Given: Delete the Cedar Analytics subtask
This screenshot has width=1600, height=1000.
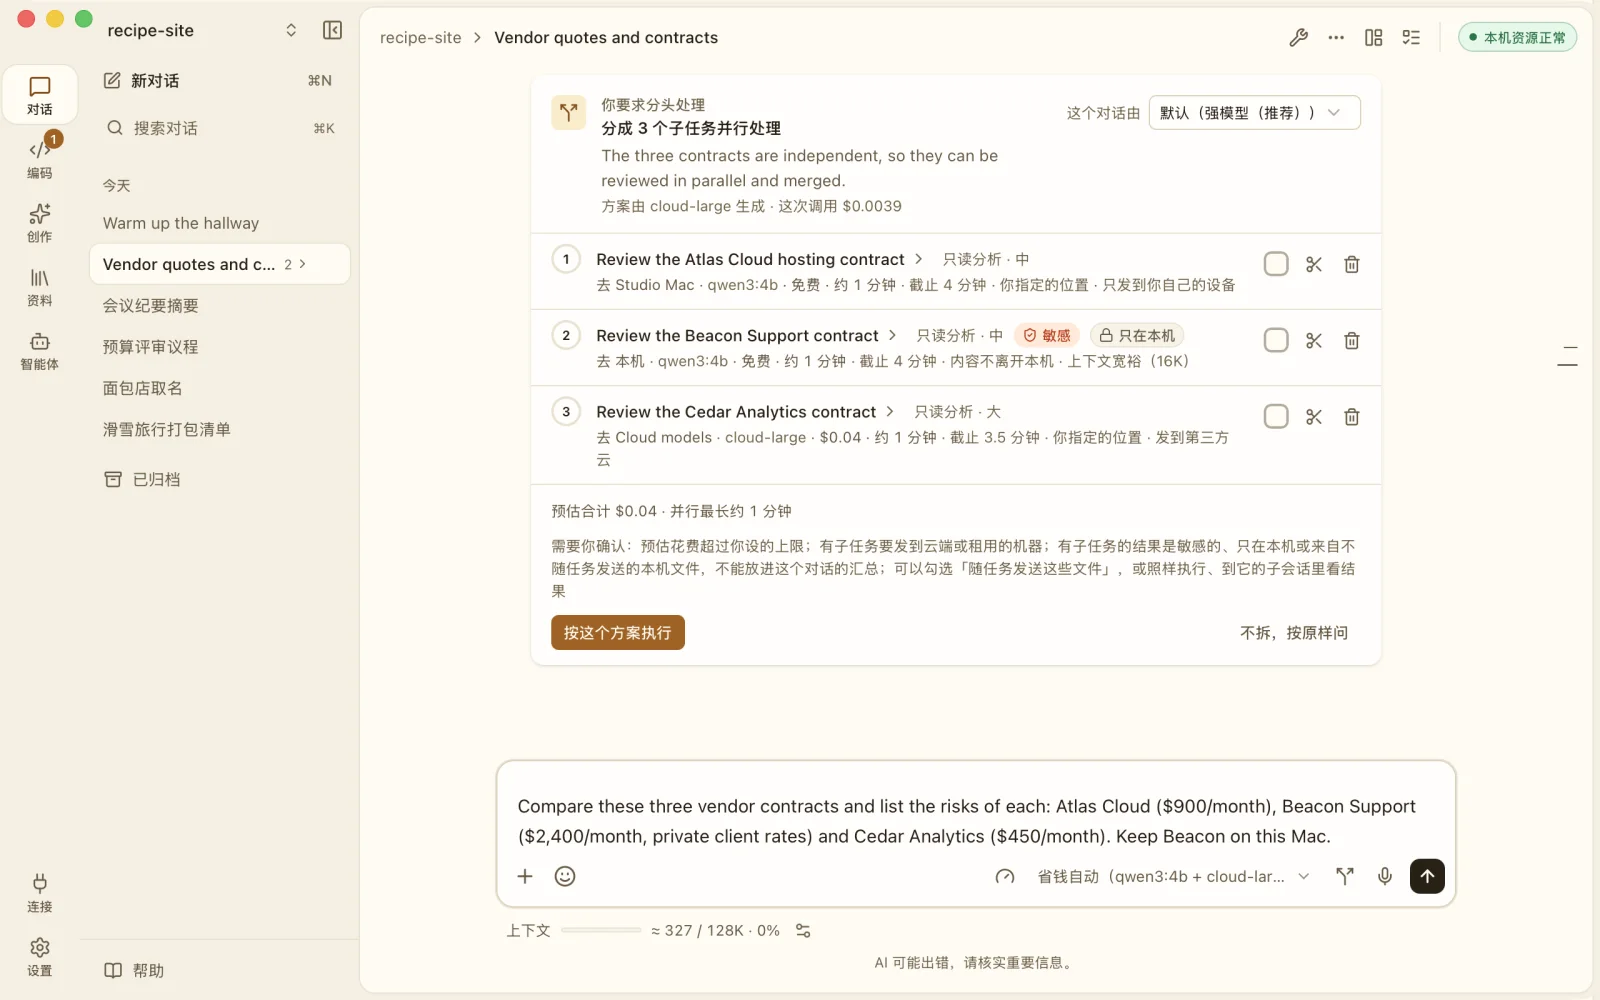Looking at the screenshot, I should [x=1352, y=416].
